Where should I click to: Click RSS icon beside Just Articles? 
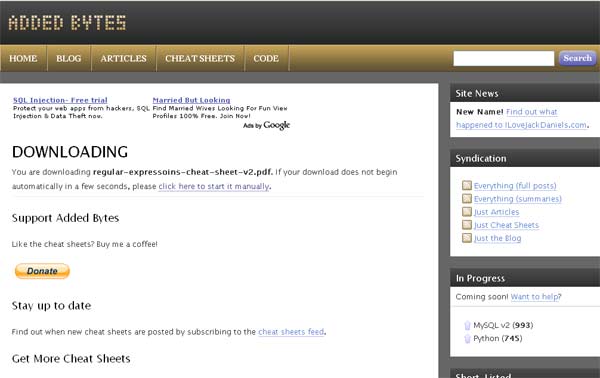click(x=467, y=212)
